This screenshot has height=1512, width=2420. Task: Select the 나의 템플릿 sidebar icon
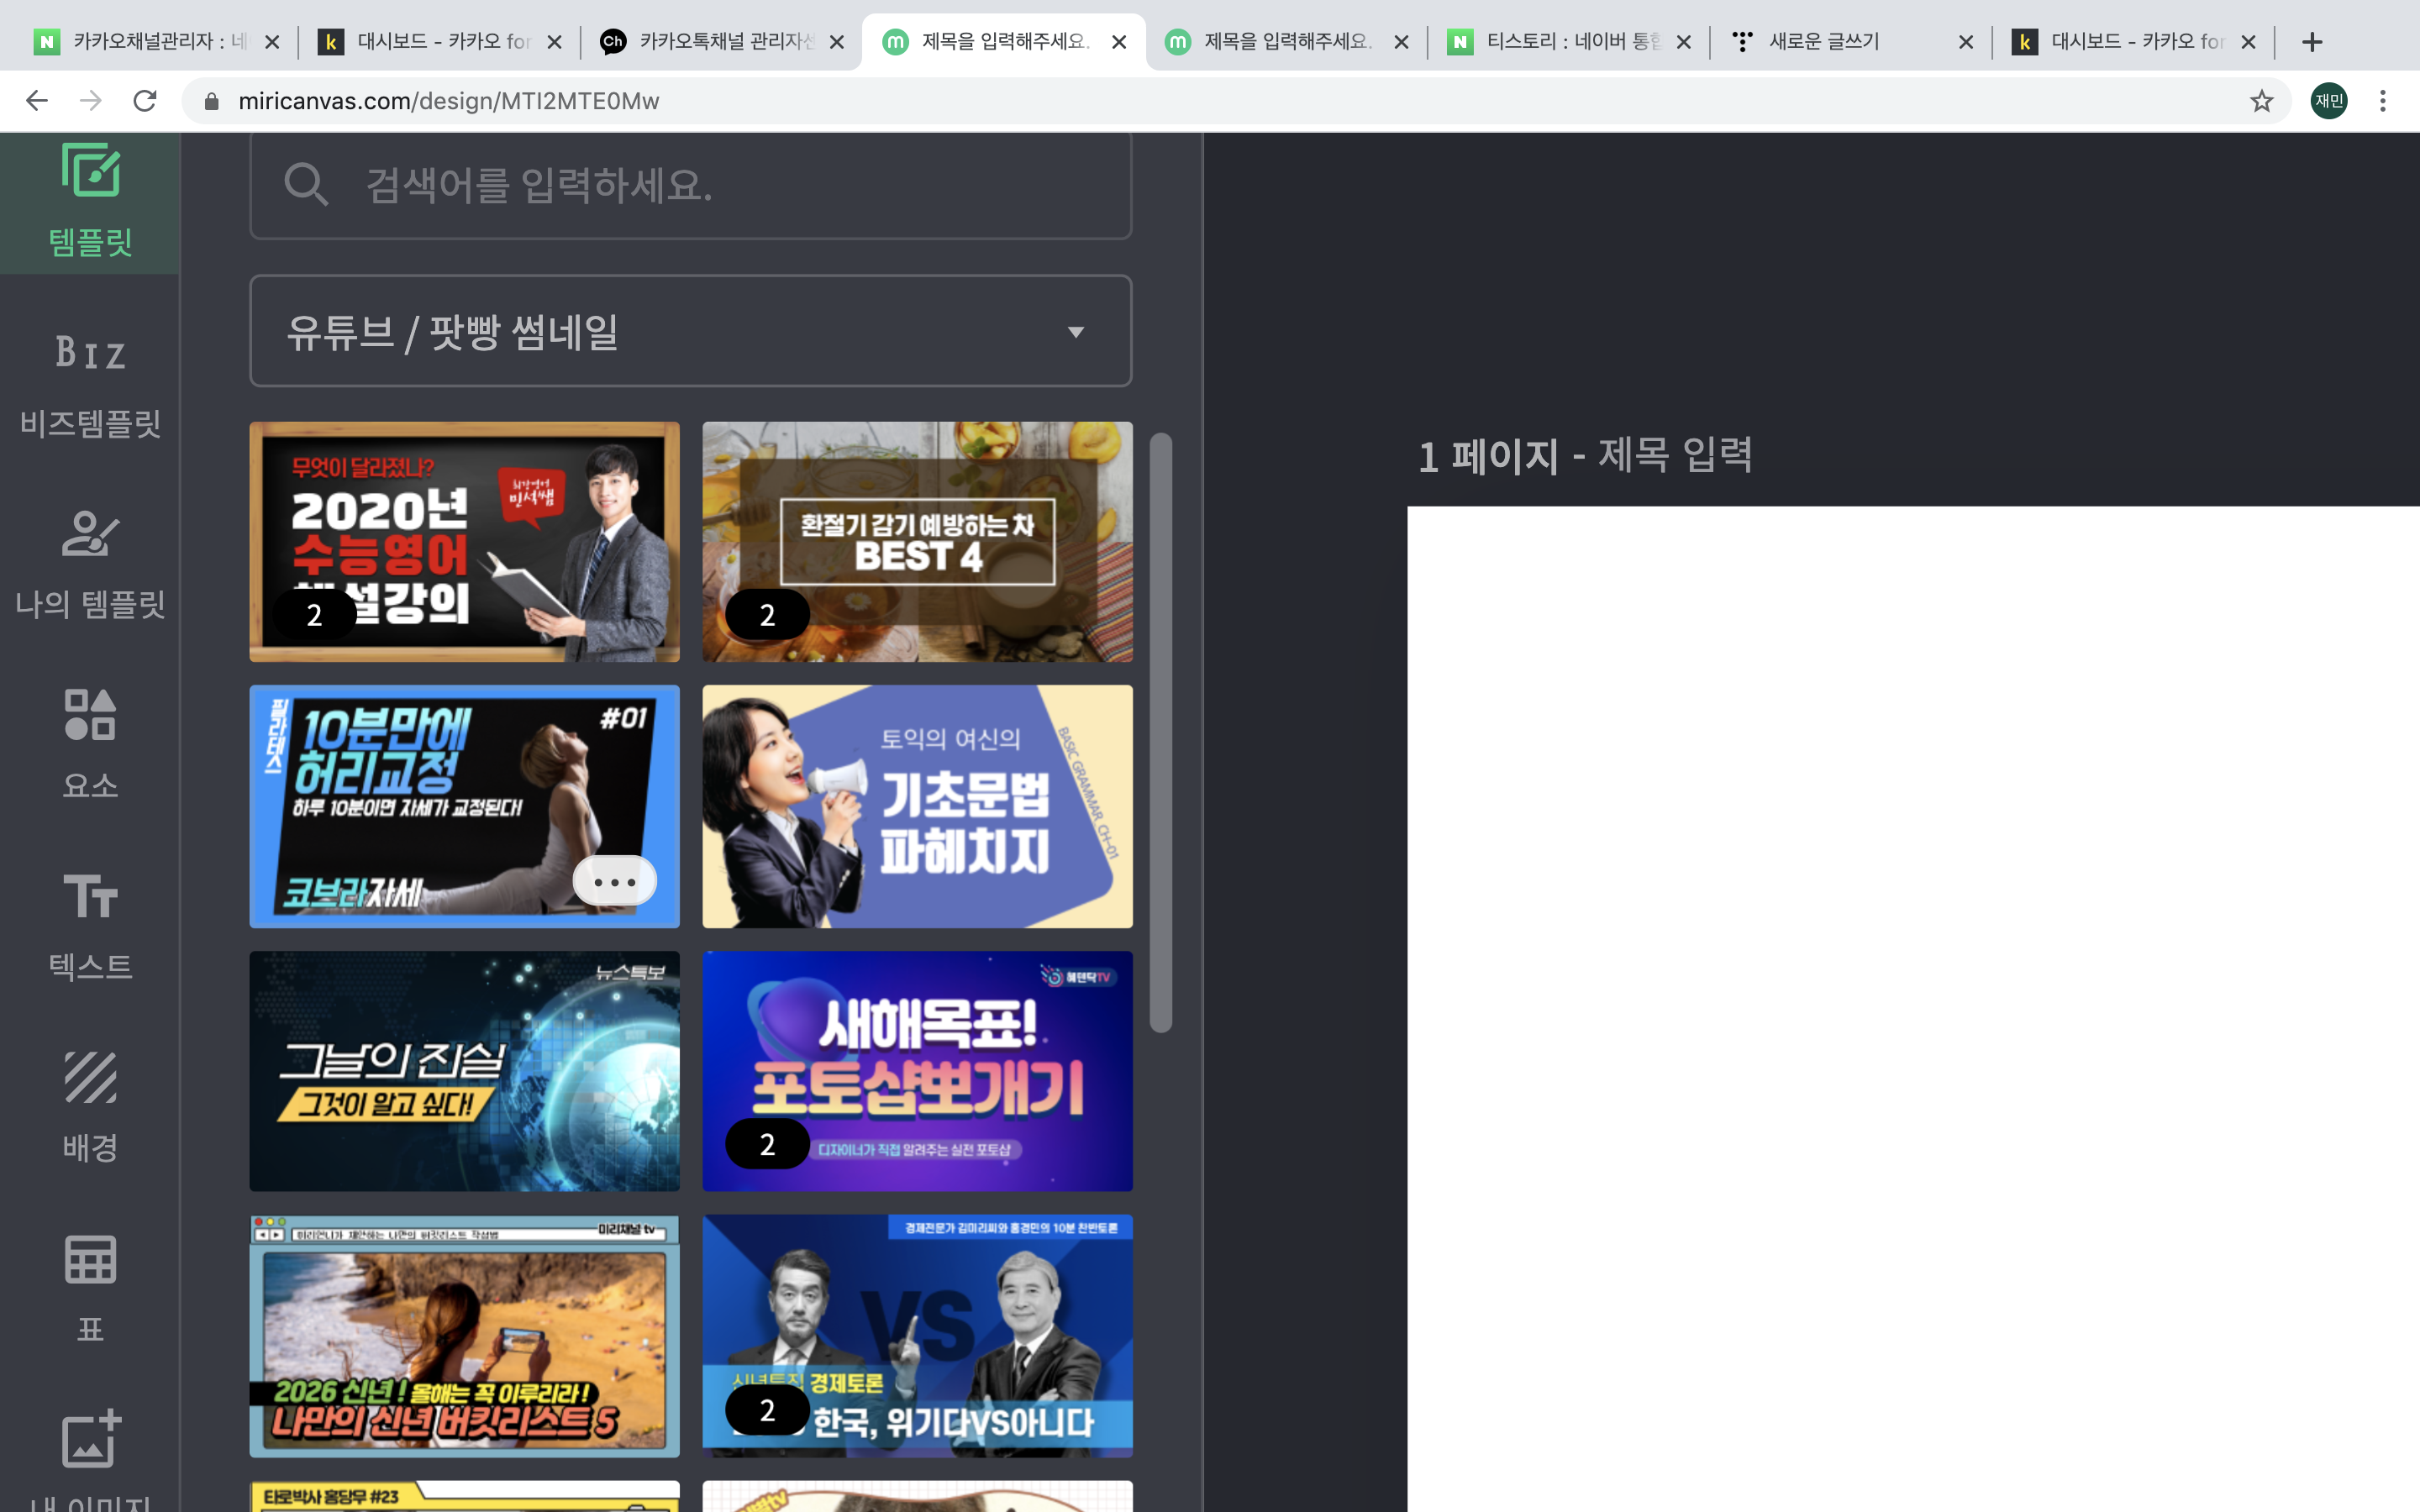[90, 565]
